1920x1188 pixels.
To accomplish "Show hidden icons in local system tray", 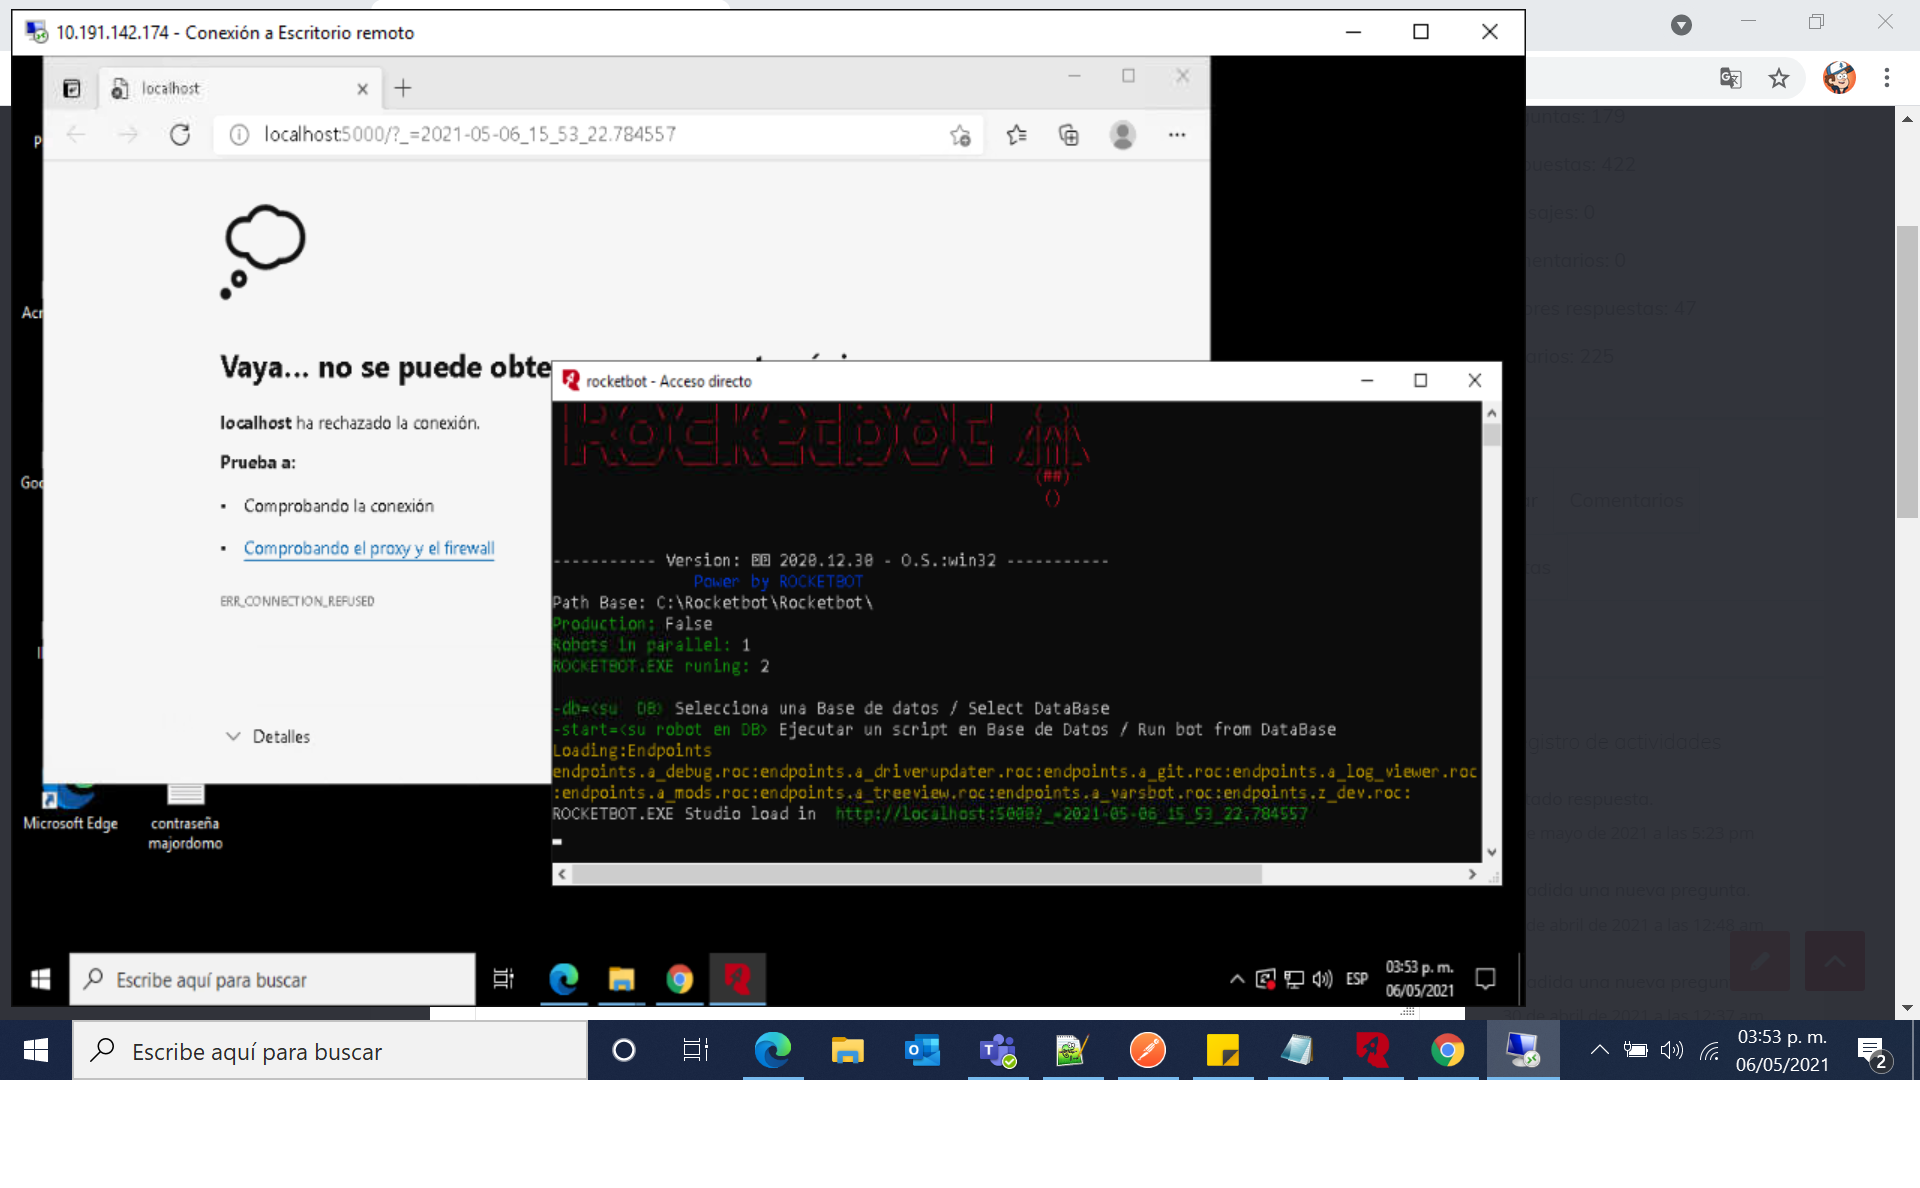I will tap(1599, 1050).
